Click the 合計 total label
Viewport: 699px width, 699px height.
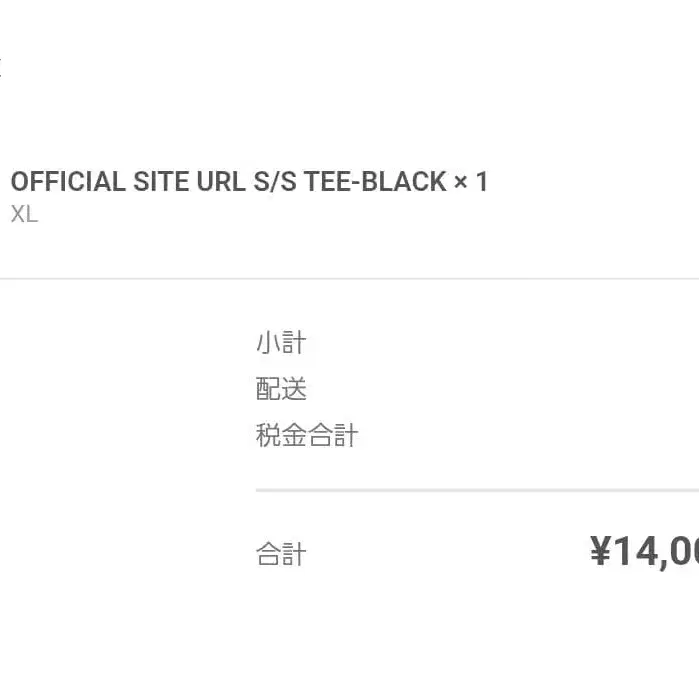point(280,554)
